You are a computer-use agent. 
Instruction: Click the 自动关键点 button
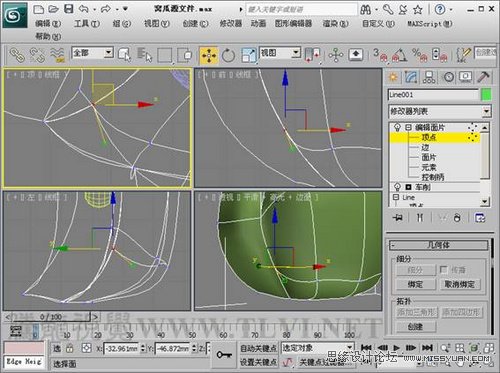pos(258,348)
